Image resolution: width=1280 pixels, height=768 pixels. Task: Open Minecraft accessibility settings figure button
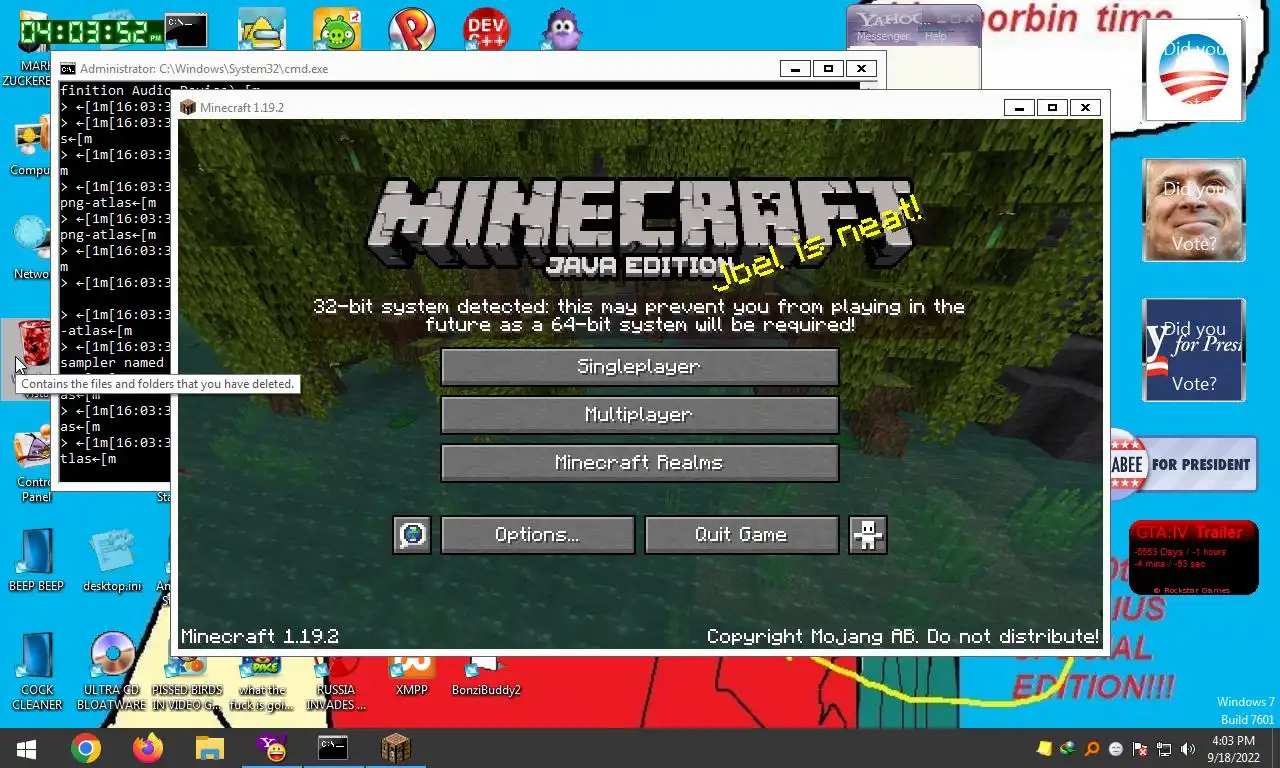click(x=867, y=535)
